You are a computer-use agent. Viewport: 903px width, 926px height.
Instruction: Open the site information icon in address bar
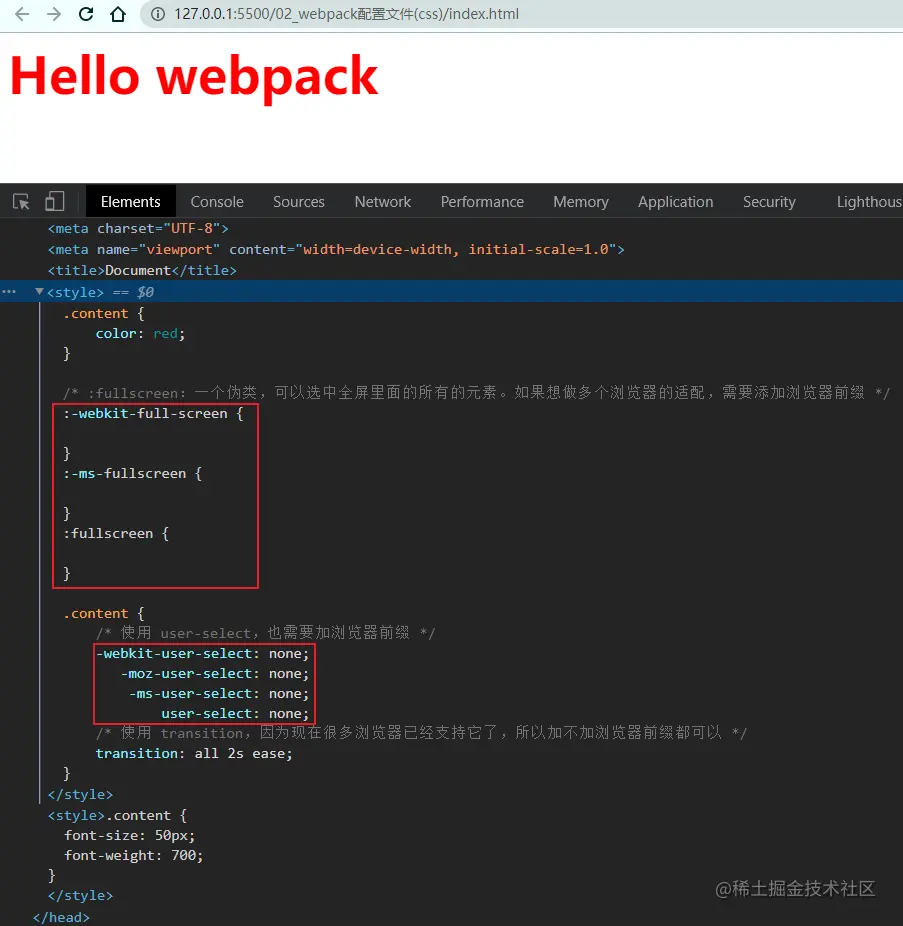click(158, 14)
